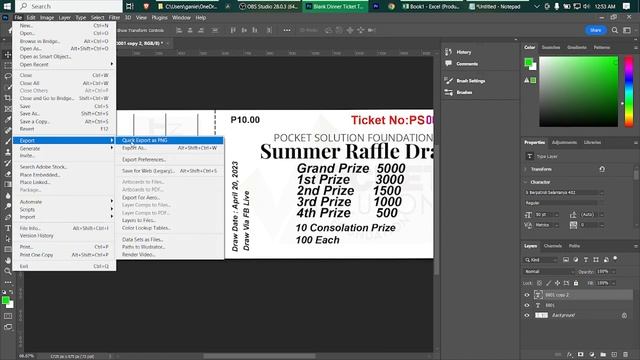Open the font family dropdown
This screenshot has height=360, width=640.
564,192
